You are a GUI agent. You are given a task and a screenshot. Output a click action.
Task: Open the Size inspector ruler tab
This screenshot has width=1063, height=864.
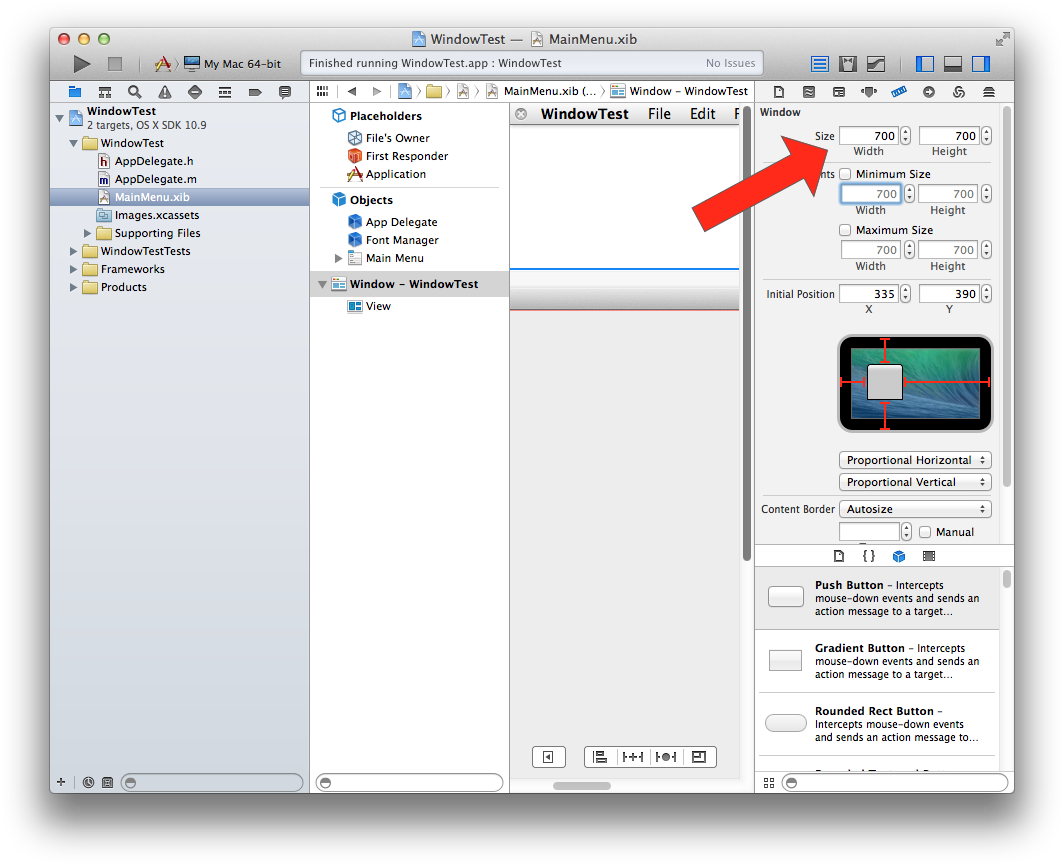point(898,92)
